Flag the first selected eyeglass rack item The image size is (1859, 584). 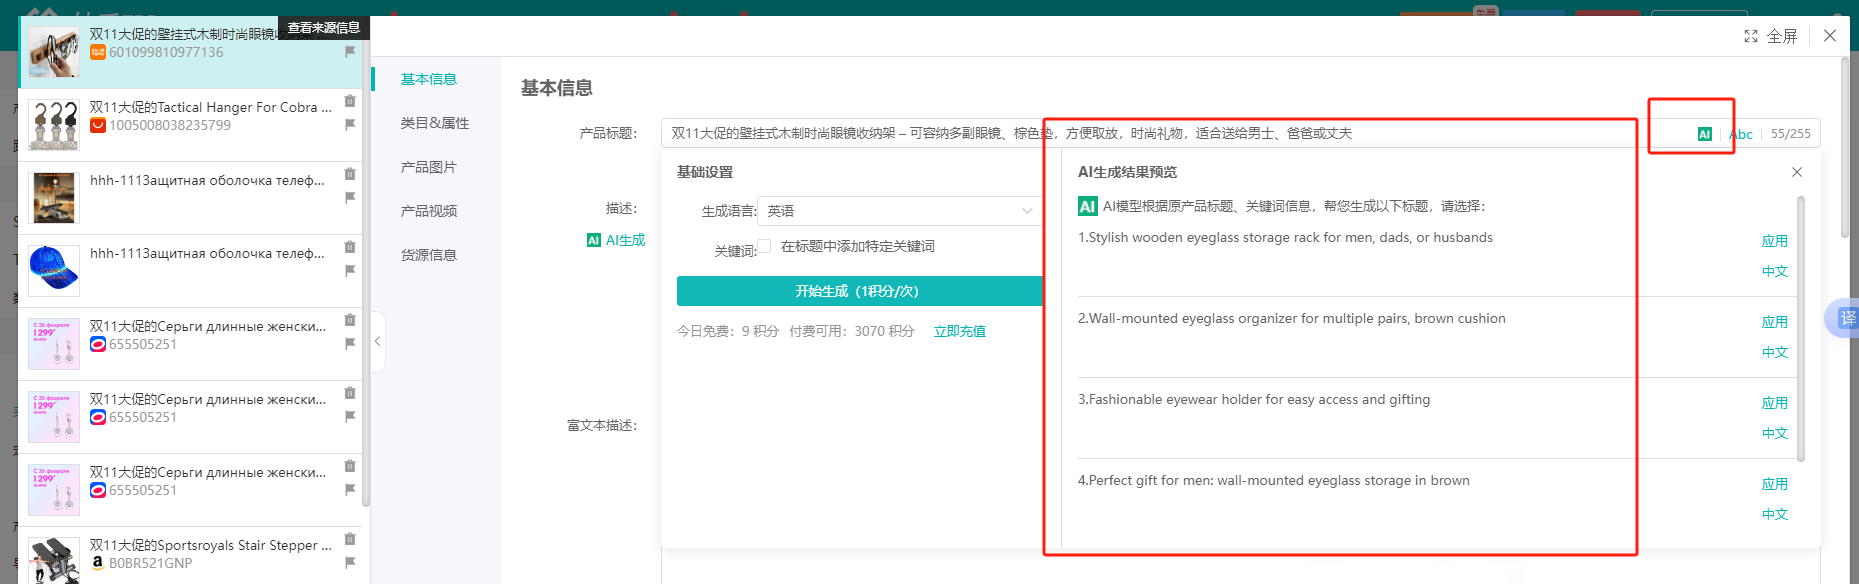point(350,52)
